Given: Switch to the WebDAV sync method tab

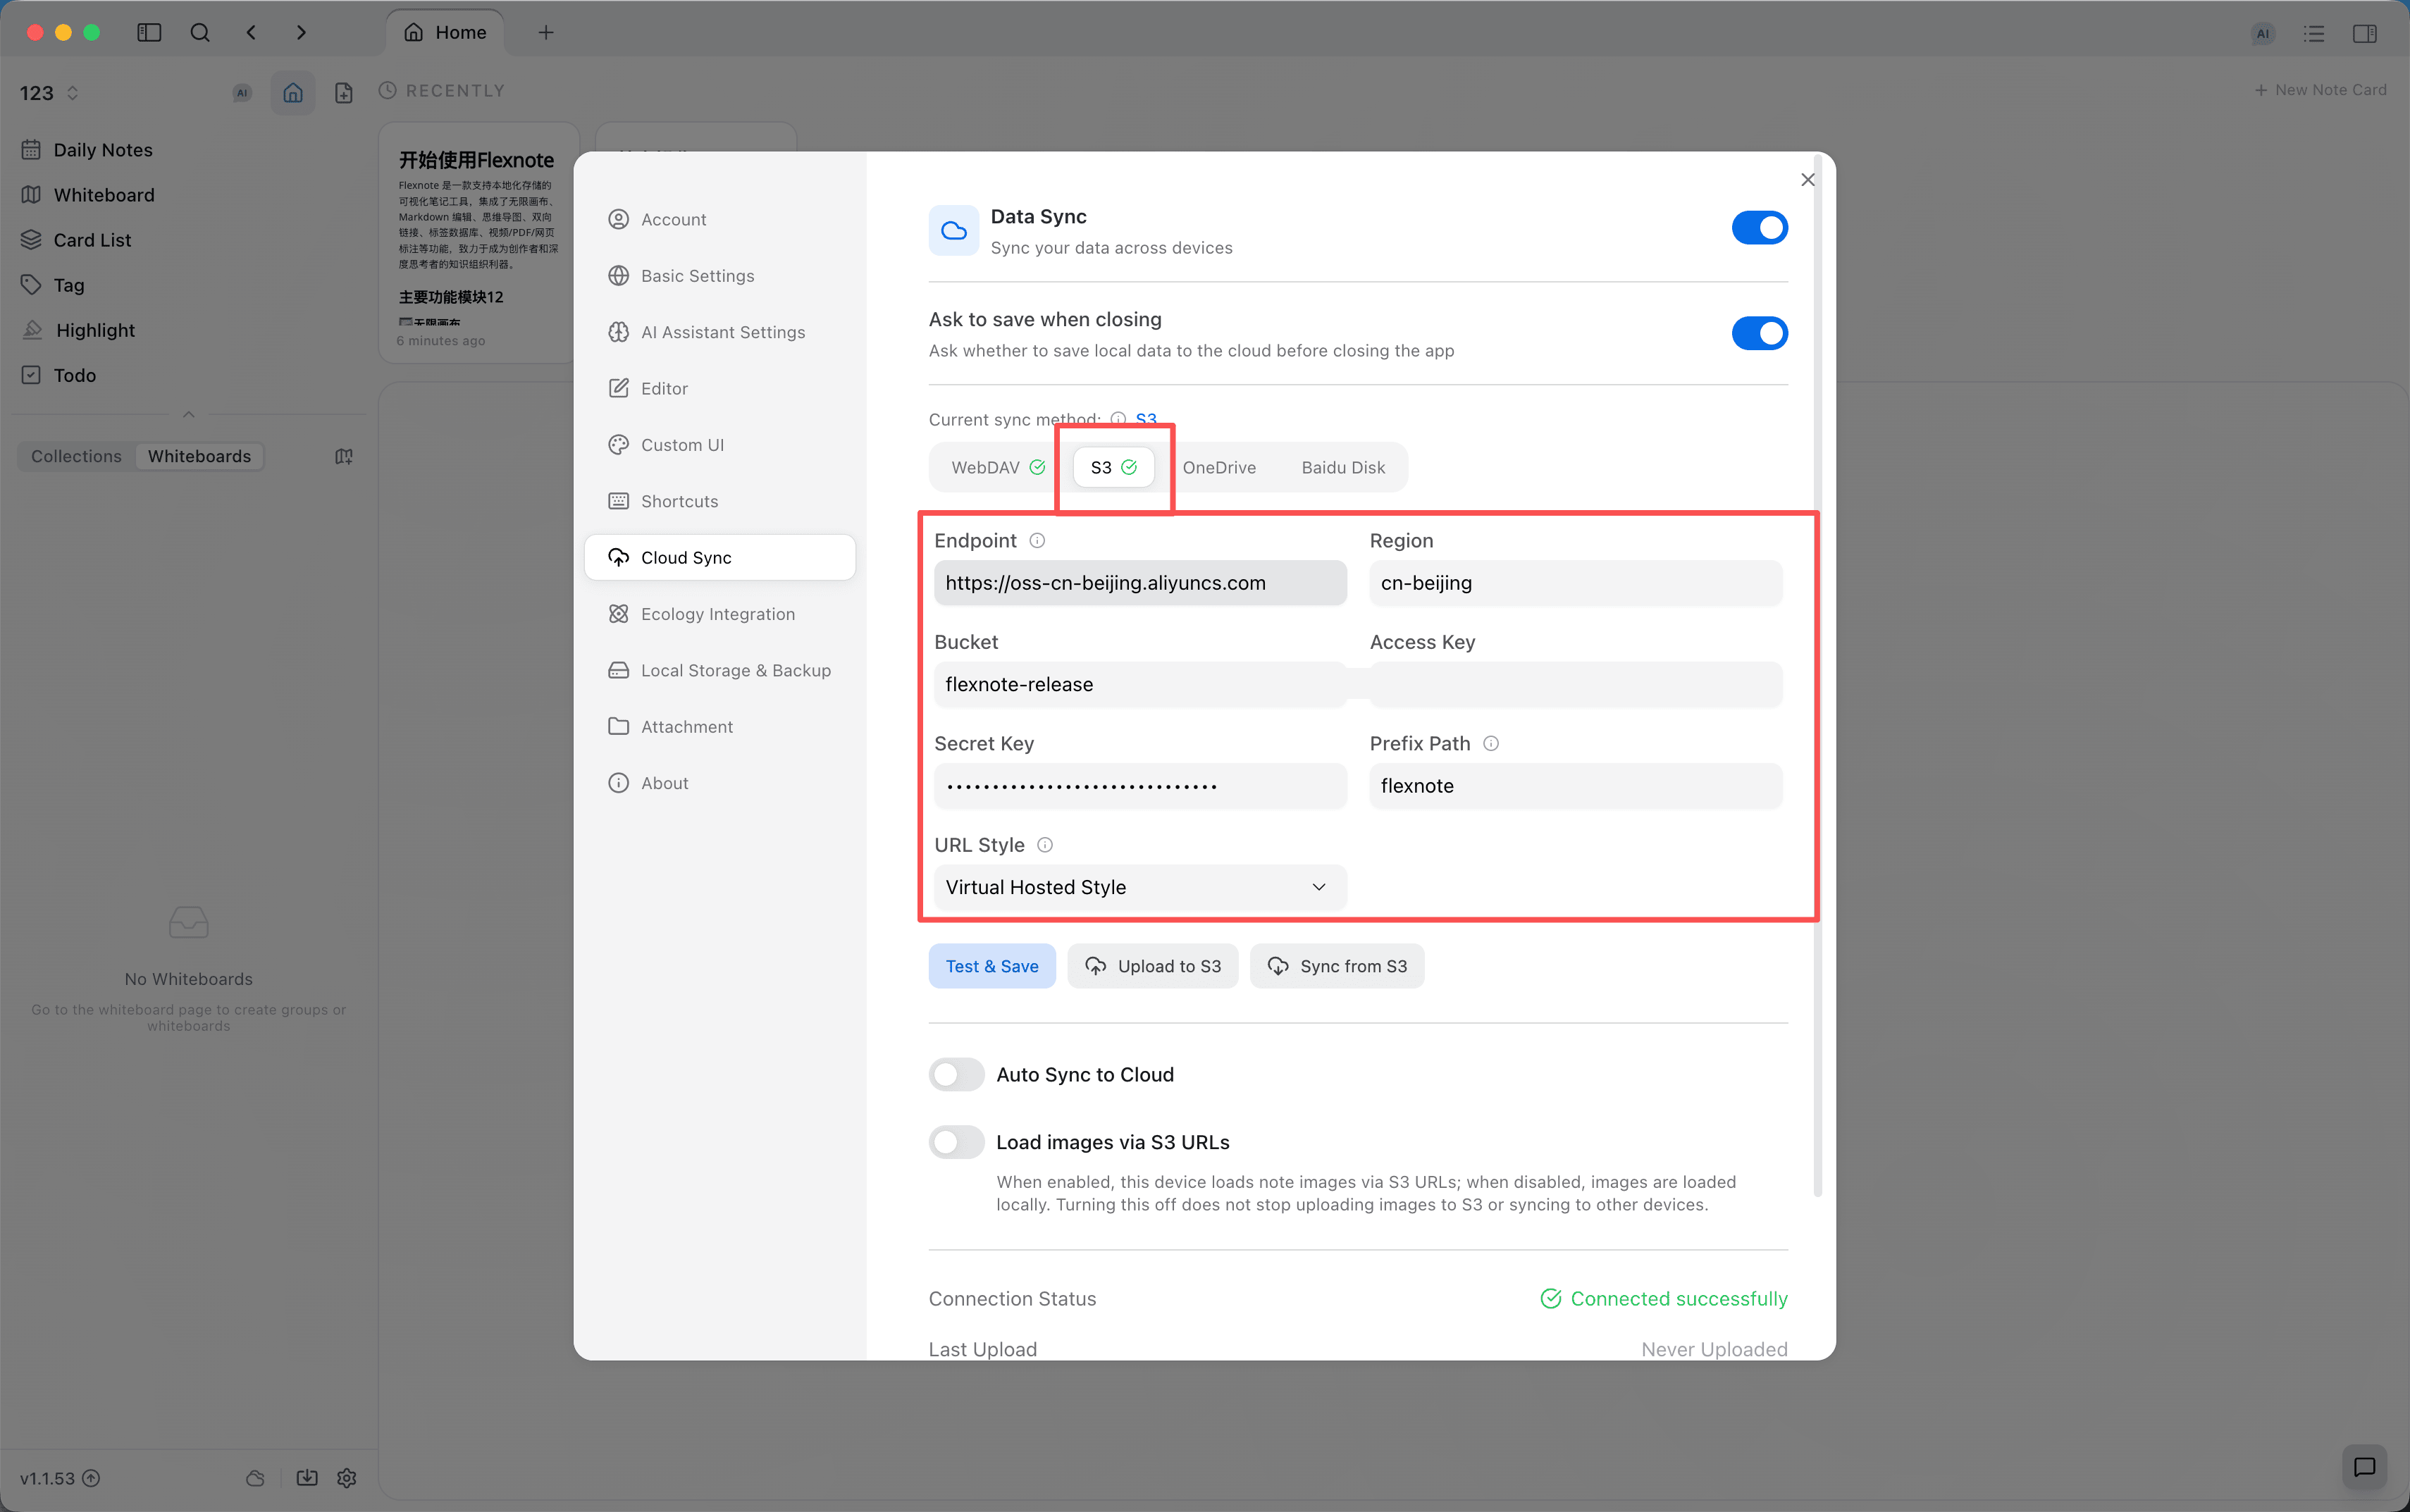Looking at the screenshot, I should [998, 467].
